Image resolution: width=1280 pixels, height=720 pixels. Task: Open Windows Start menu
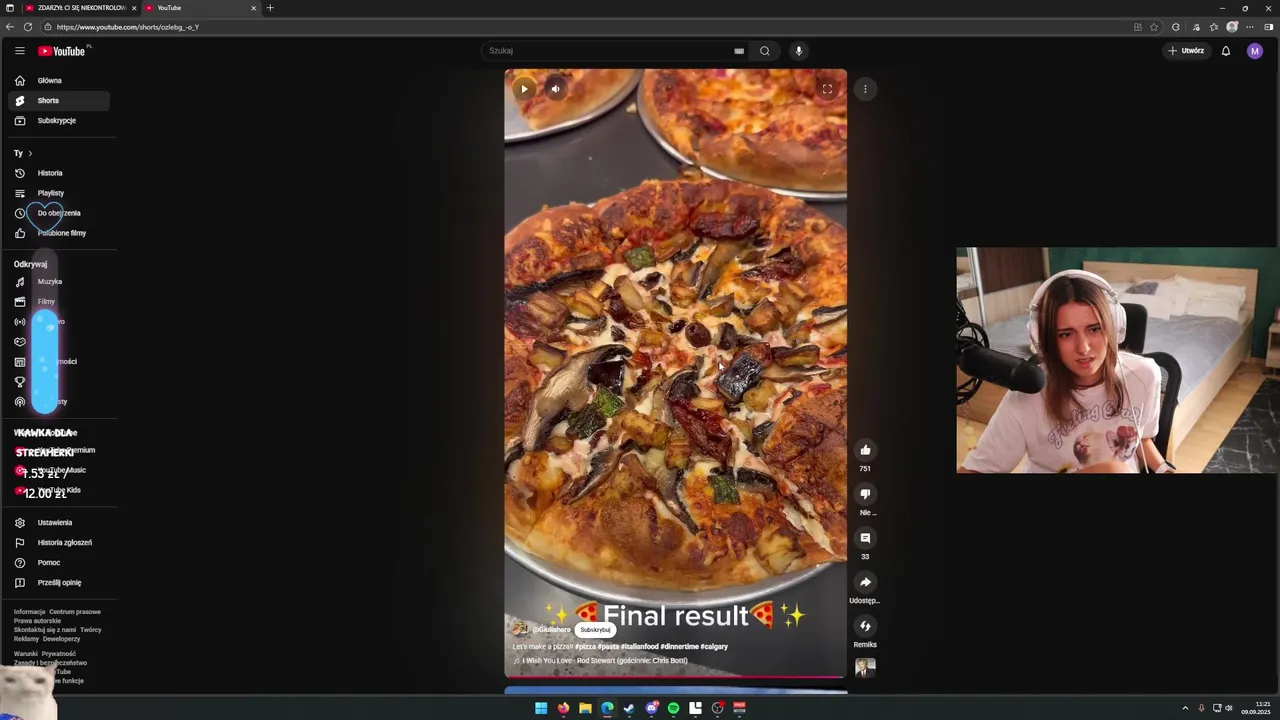coord(541,708)
